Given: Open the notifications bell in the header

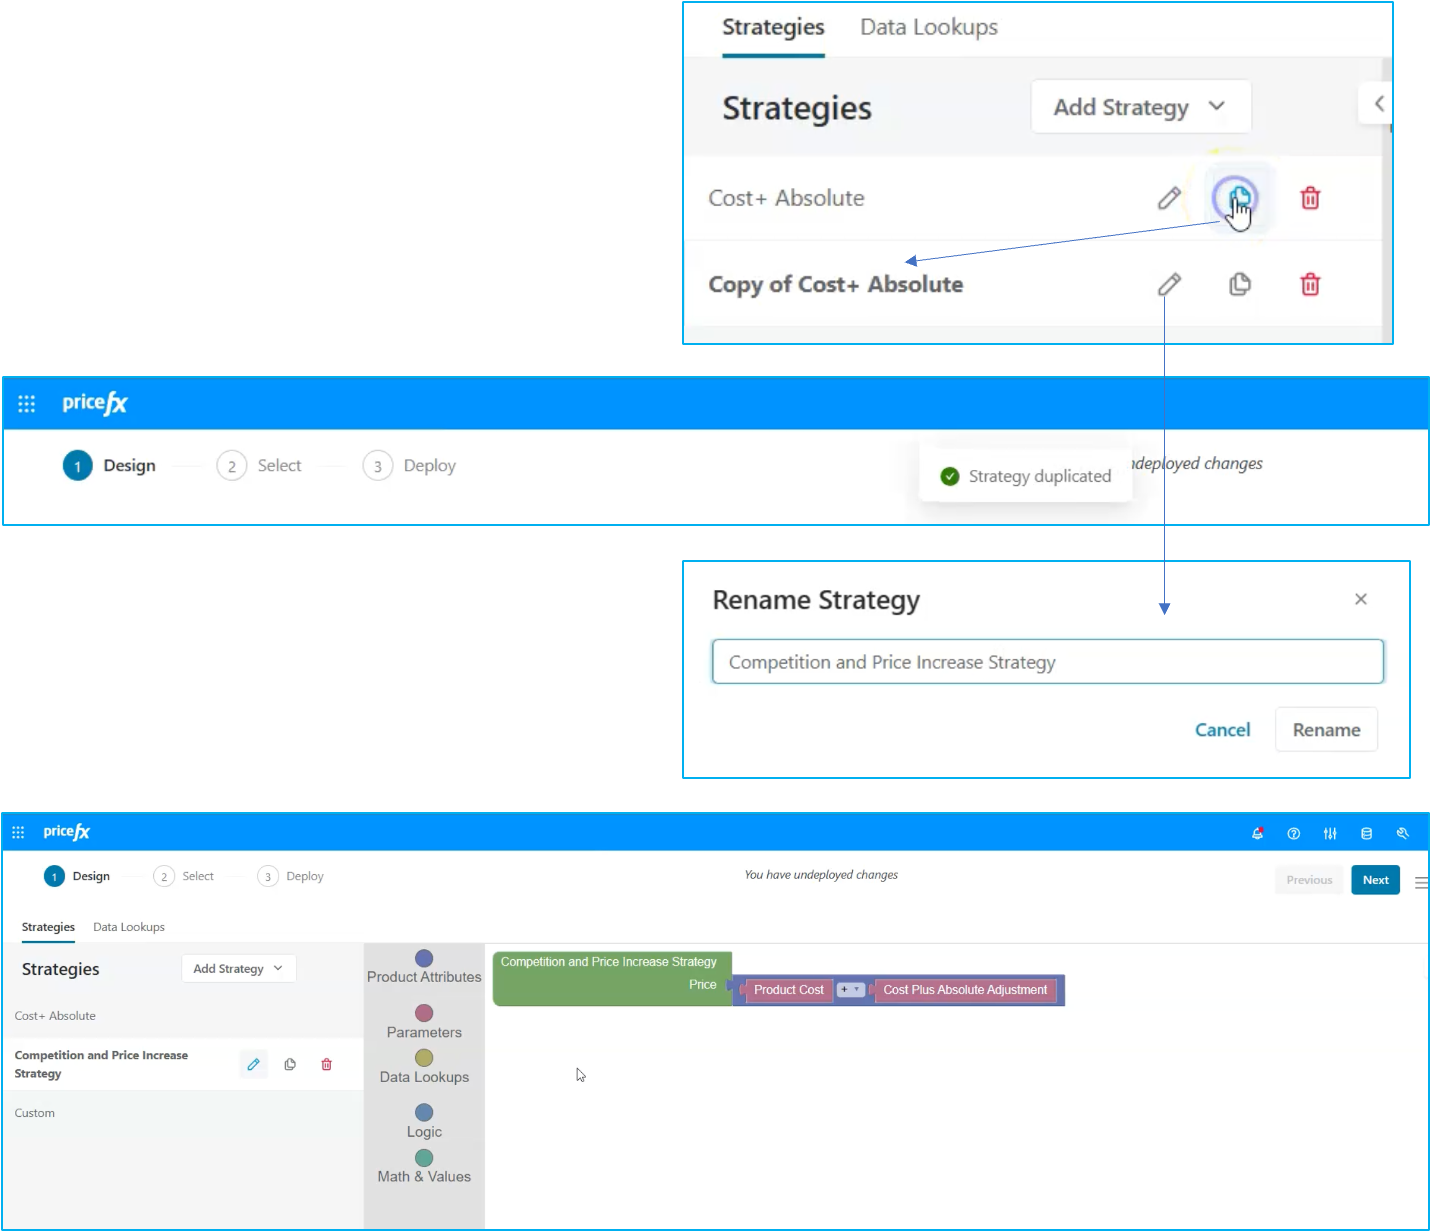Looking at the screenshot, I should coord(1257,833).
